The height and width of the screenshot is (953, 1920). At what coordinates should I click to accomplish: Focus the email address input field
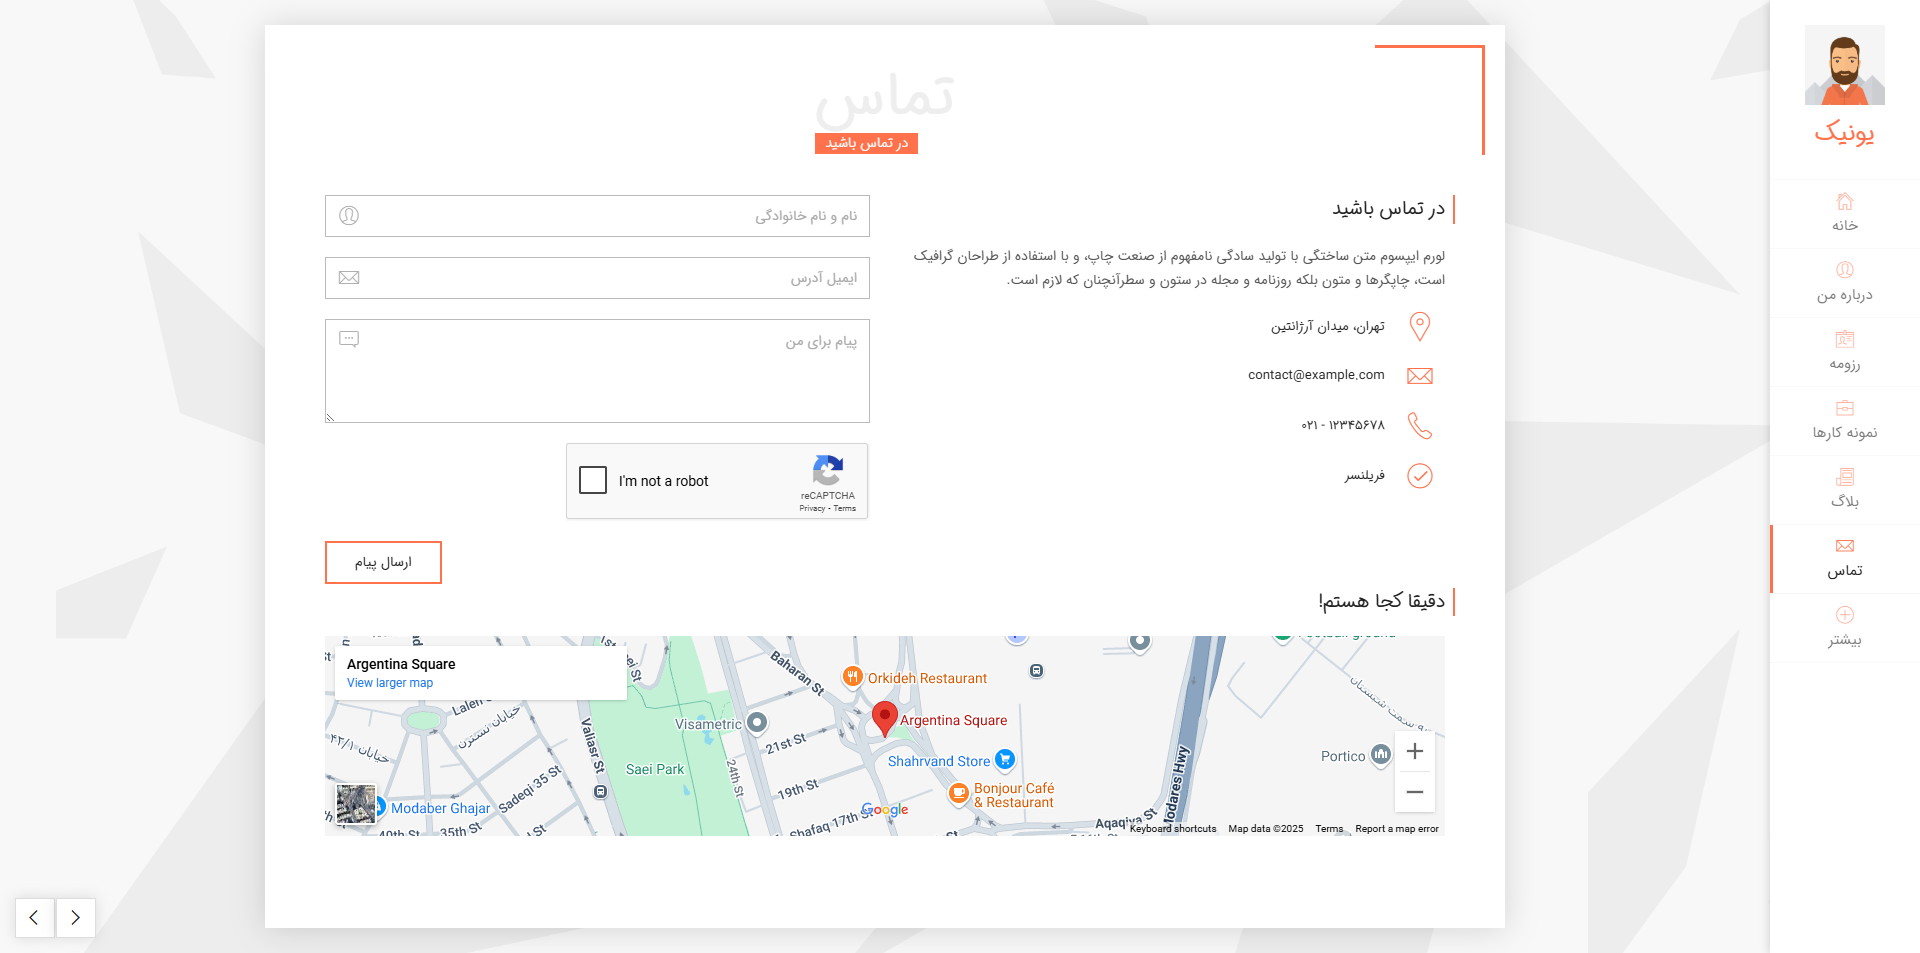597,278
